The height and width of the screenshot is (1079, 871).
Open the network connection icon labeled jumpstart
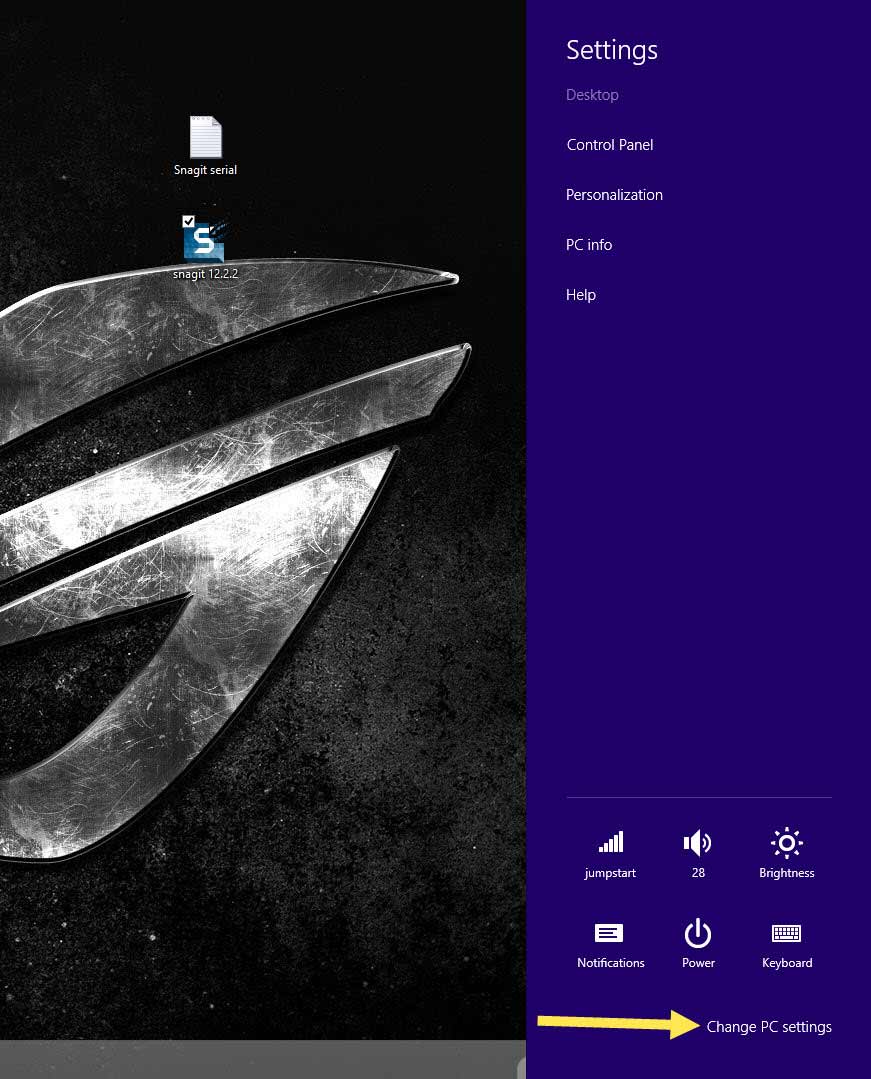tap(610, 843)
